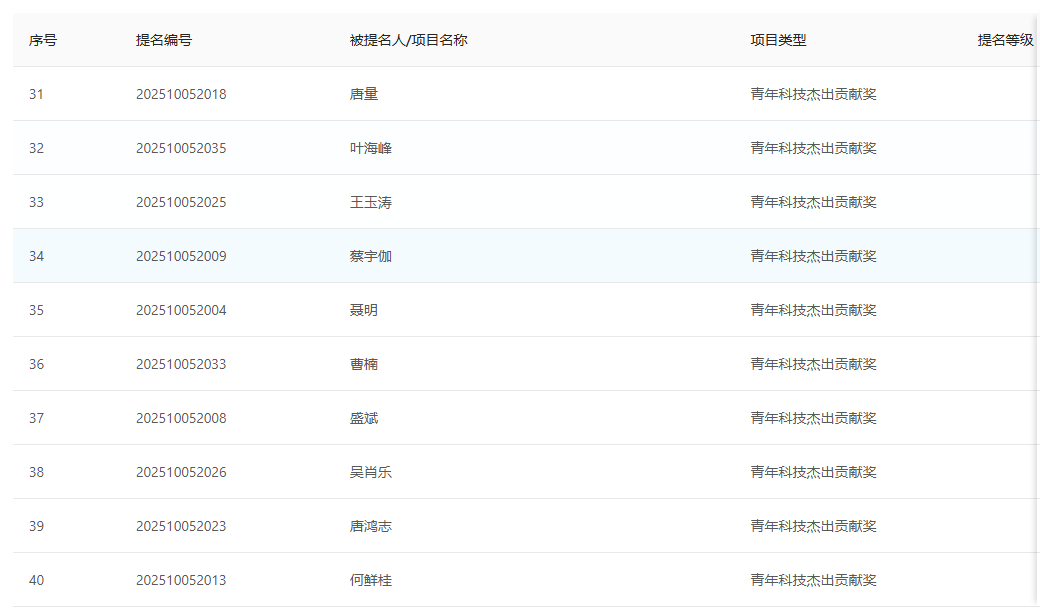Screen dimensions: 1040x616
Task: Choose nominee 盛斌 in the list
Action: (x=364, y=418)
